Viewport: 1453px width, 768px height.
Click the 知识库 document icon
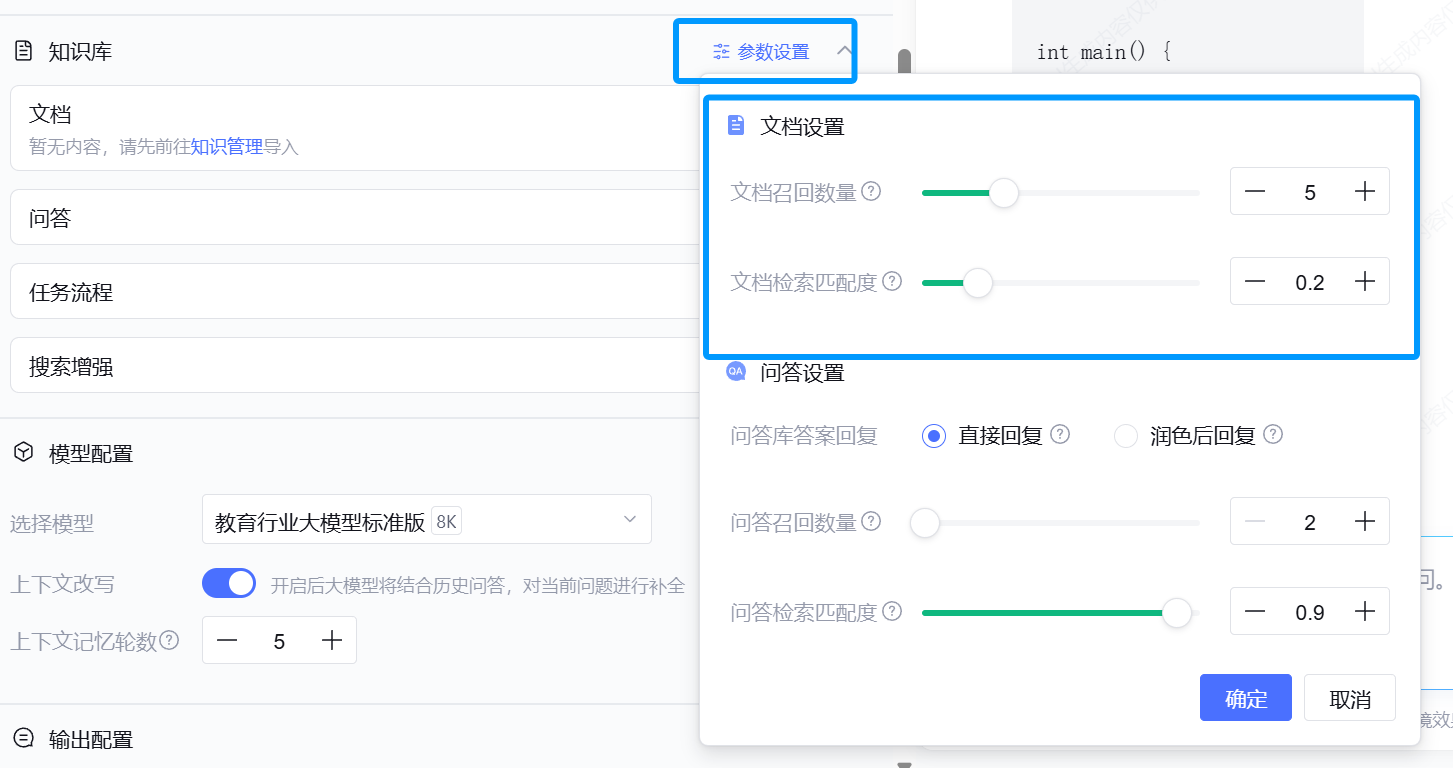coord(23,51)
